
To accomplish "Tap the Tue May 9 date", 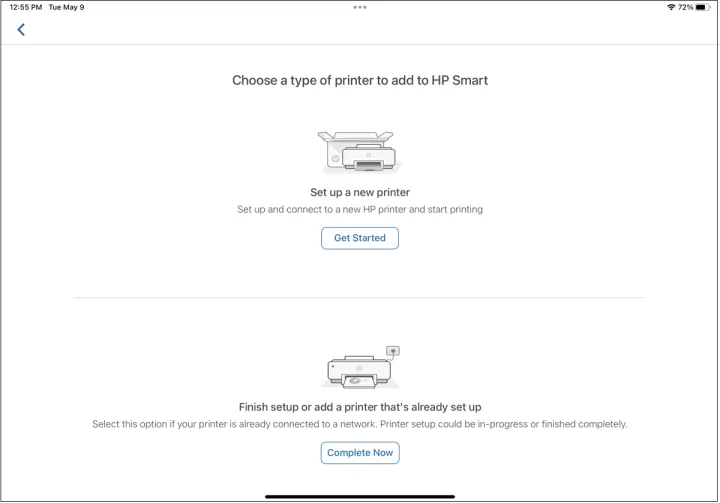I will [x=69, y=7].
